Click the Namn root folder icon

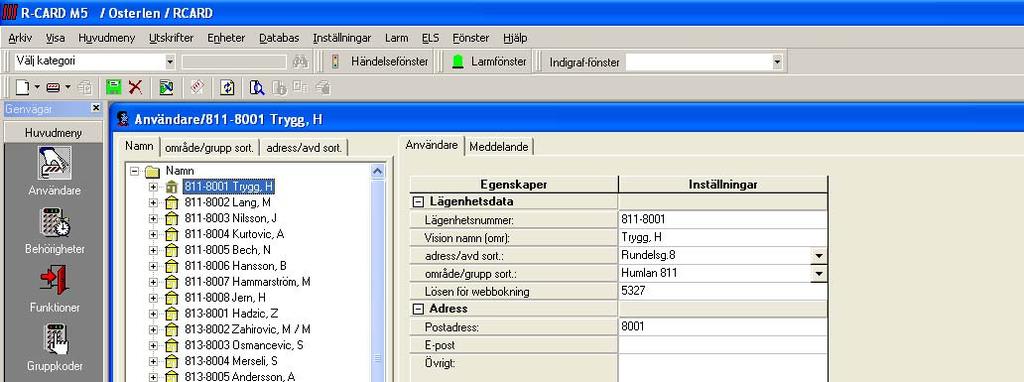click(152, 172)
